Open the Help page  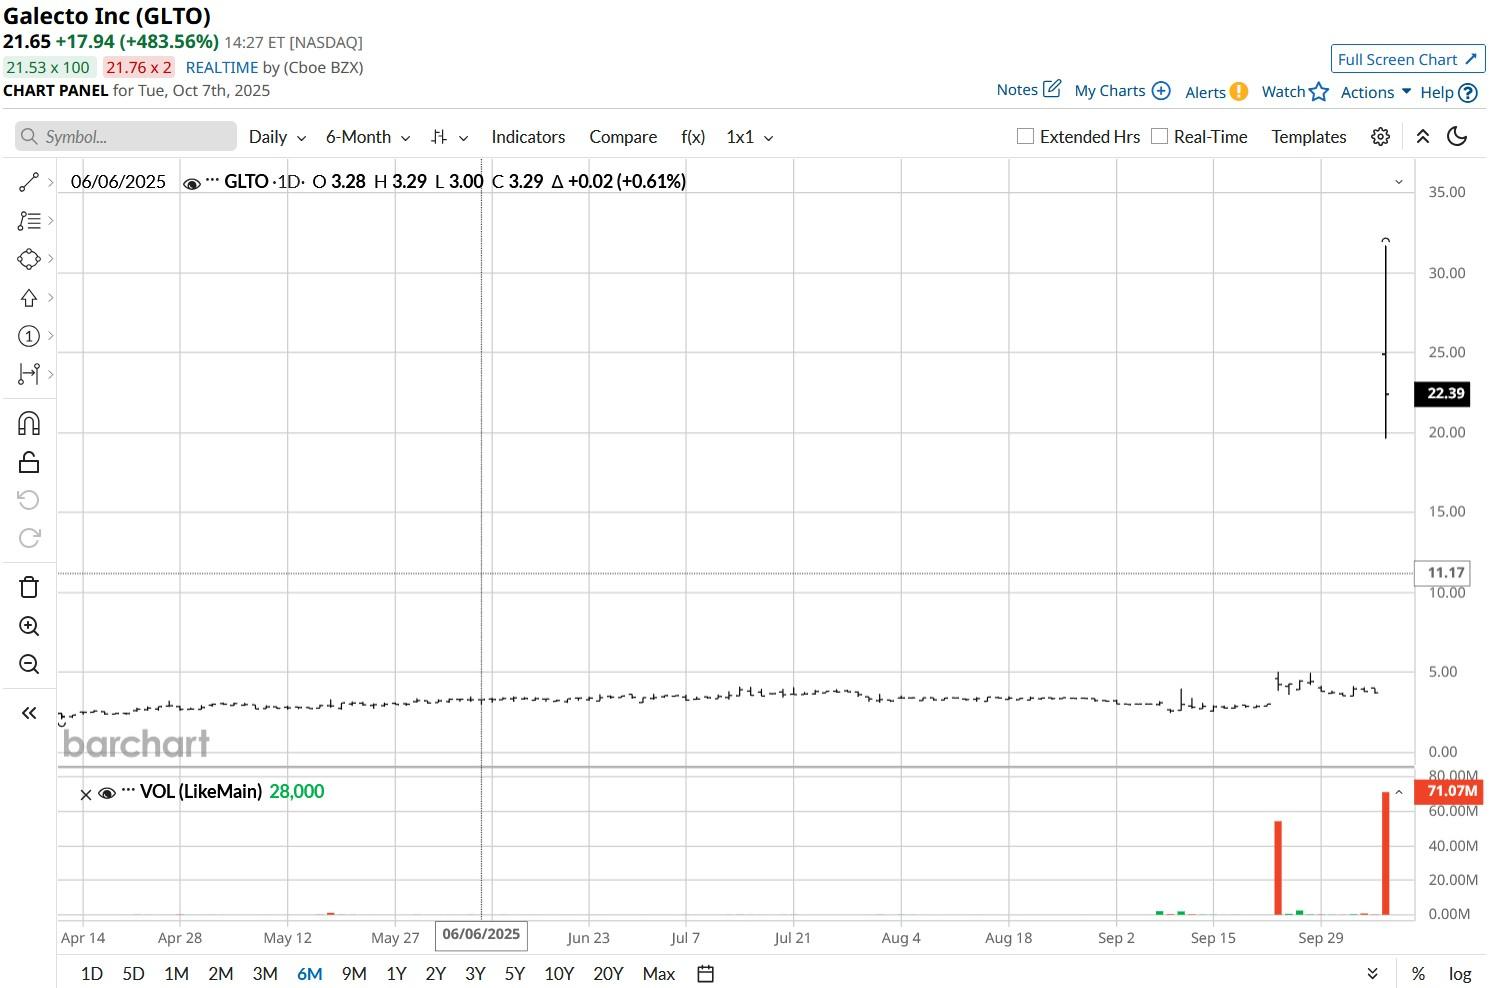[1449, 92]
